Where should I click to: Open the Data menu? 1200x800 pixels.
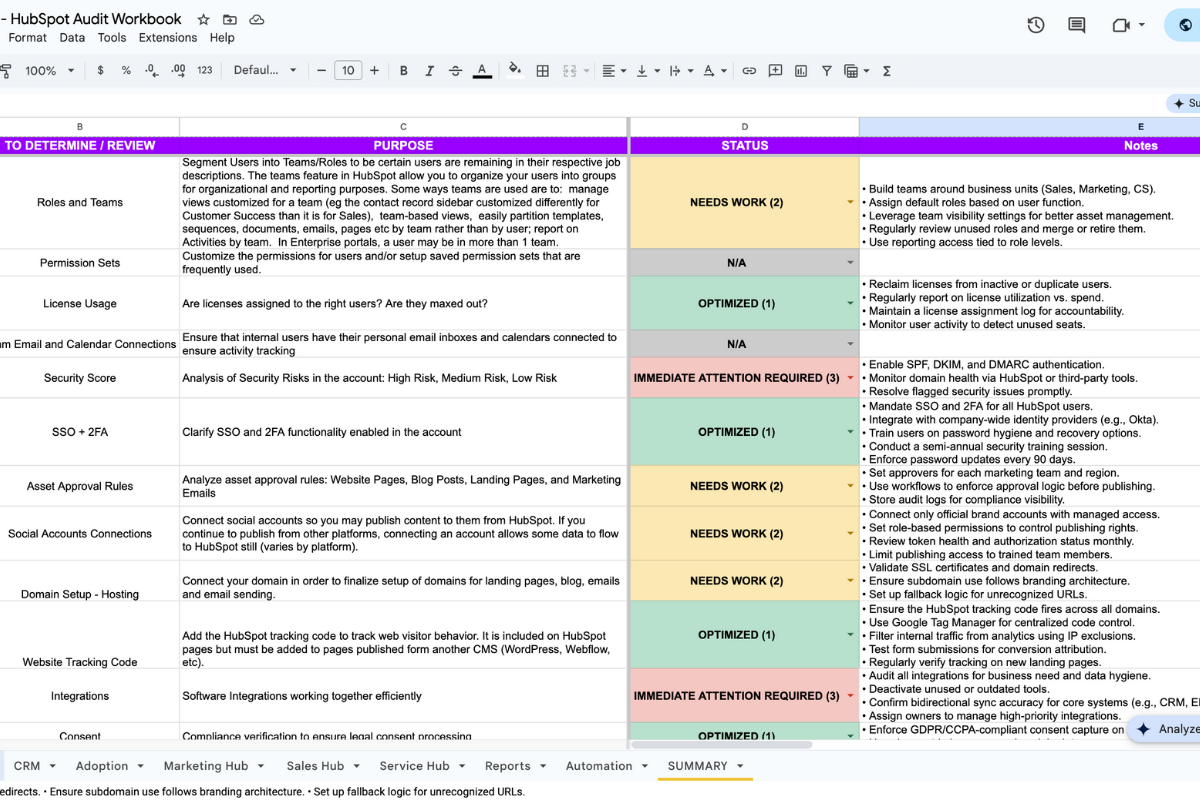[72, 38]
